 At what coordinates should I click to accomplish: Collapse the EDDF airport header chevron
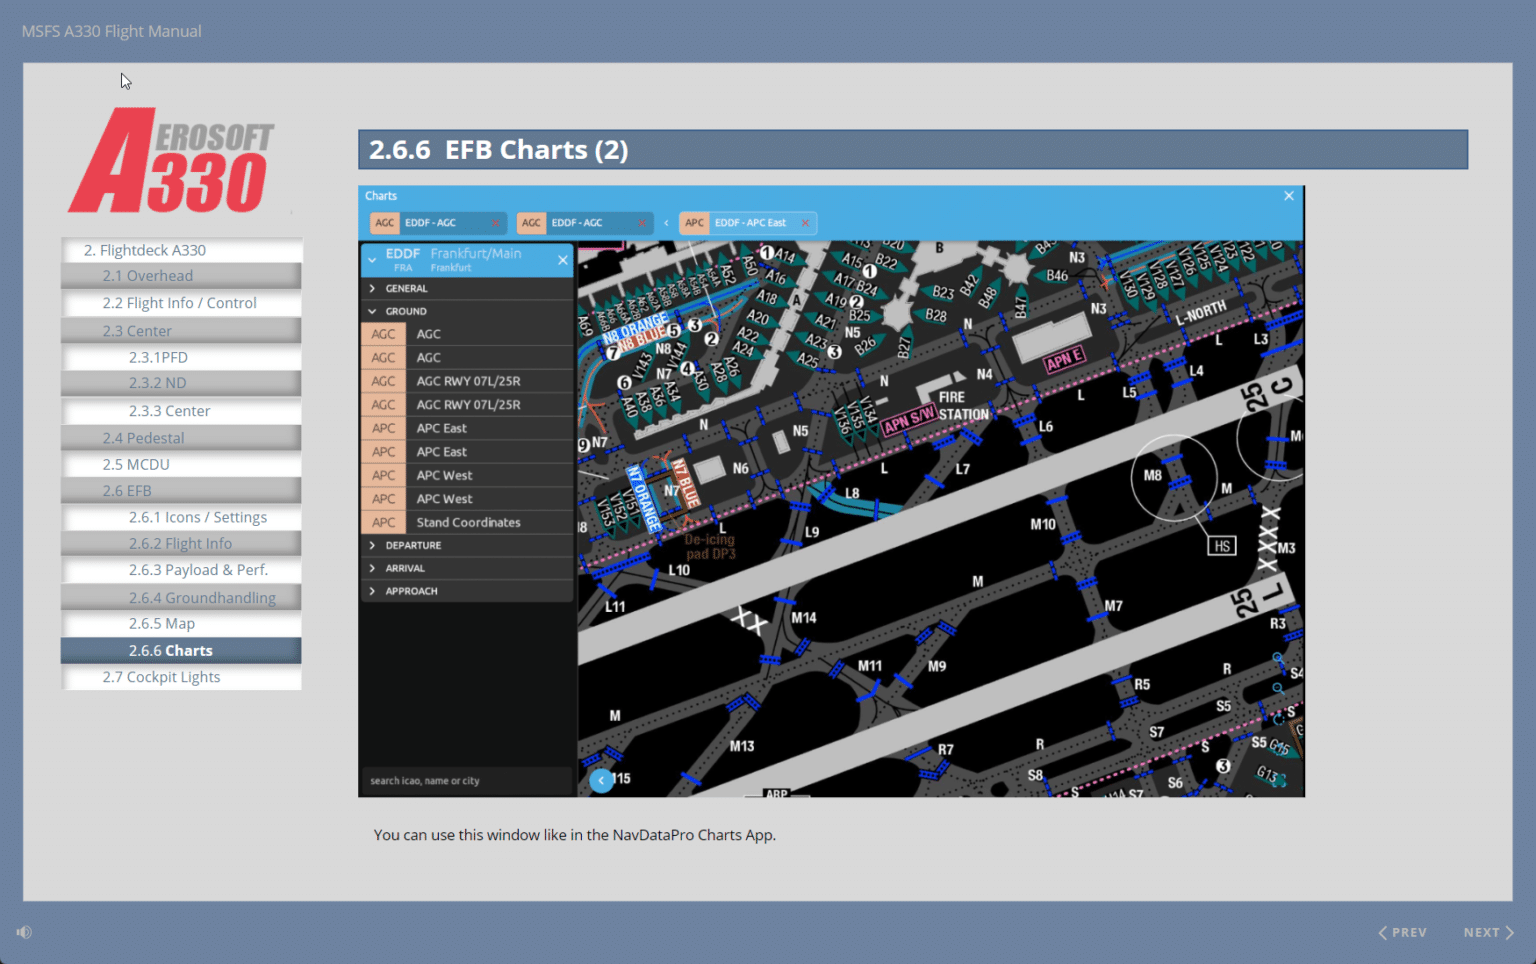click(x=372, y=260)
